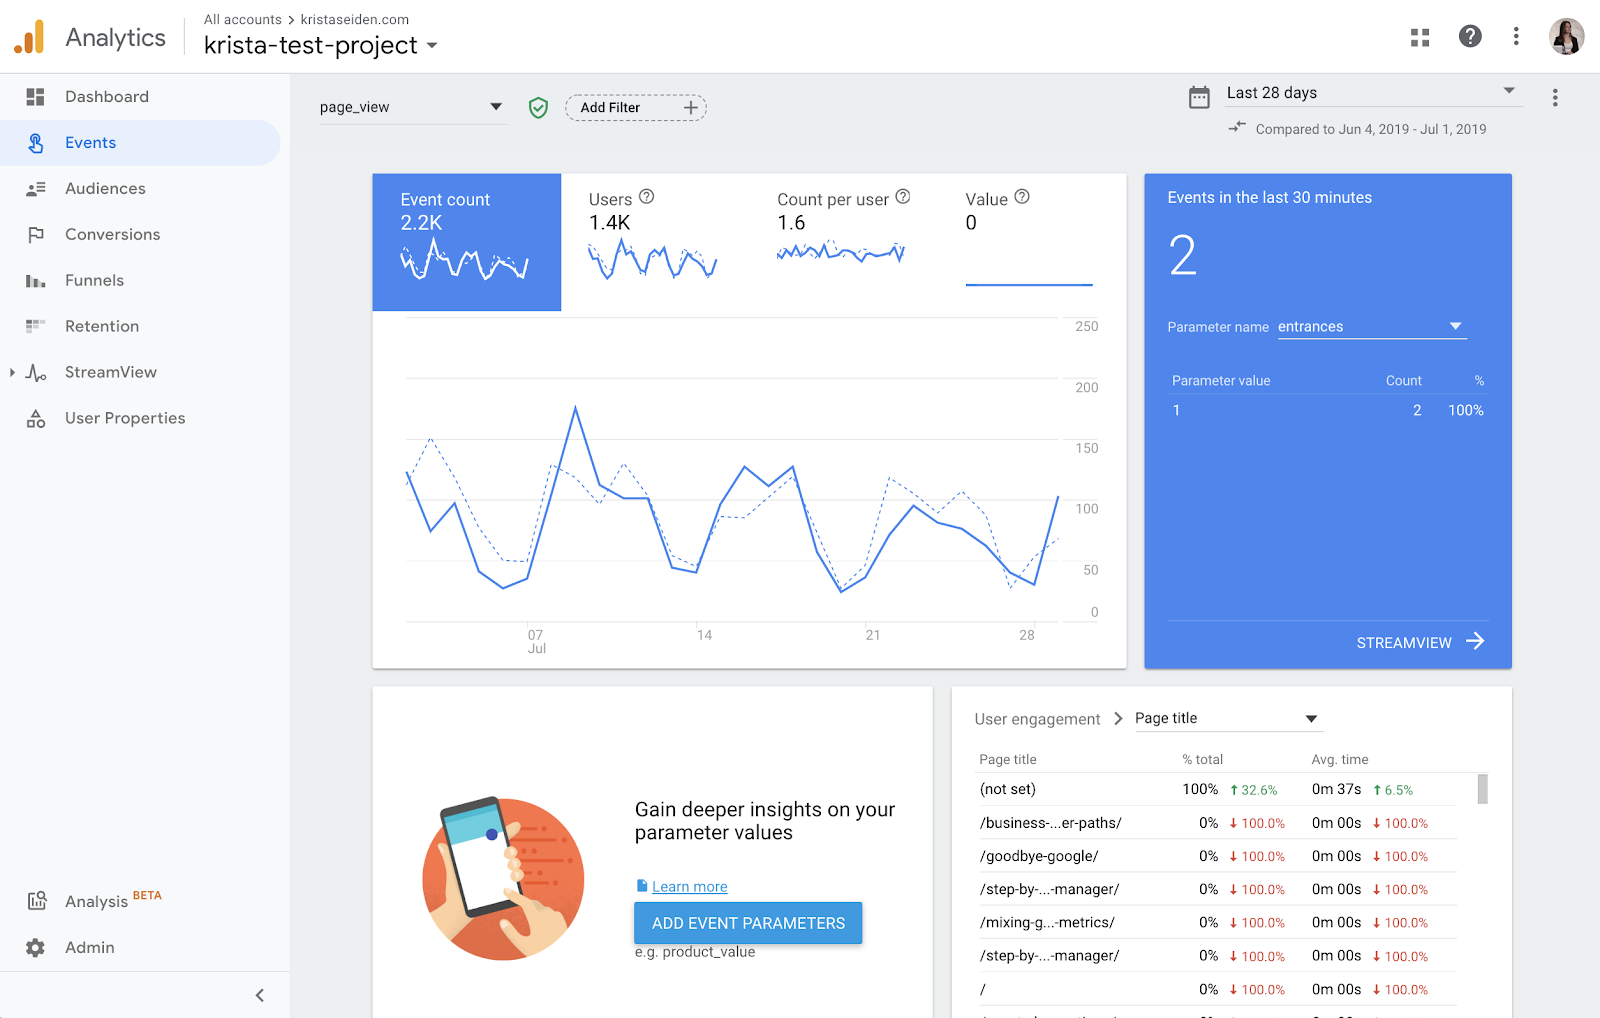Open the apps grid icon
The height and width of the screenshot is (1018, 1600).
pyautogui.click(x=1420, y=37)
